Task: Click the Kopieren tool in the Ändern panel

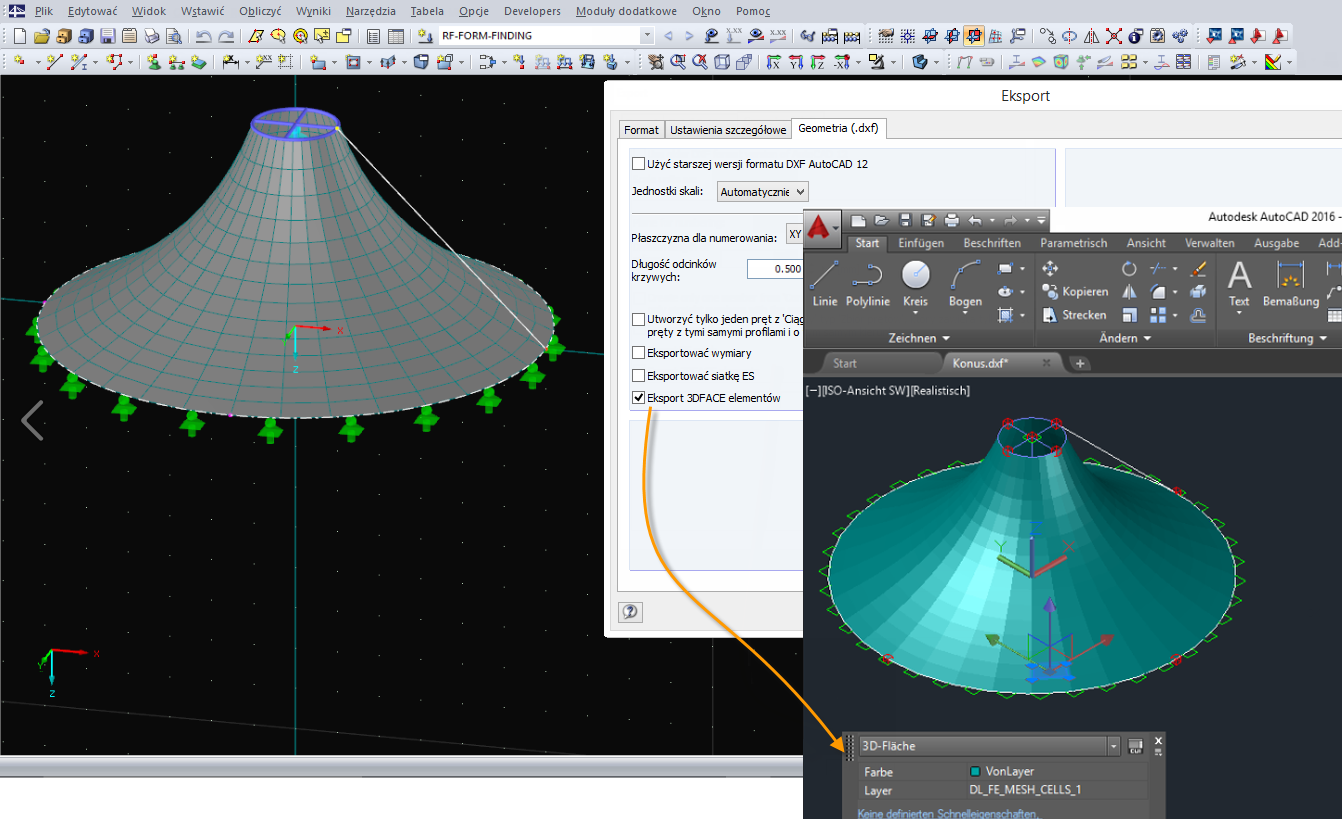Action: pos(1075,291)
